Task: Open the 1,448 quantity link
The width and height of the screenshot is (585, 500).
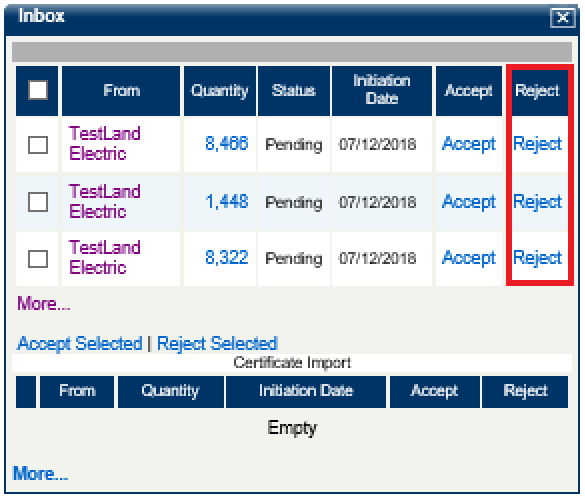Action: pos(226,201)
